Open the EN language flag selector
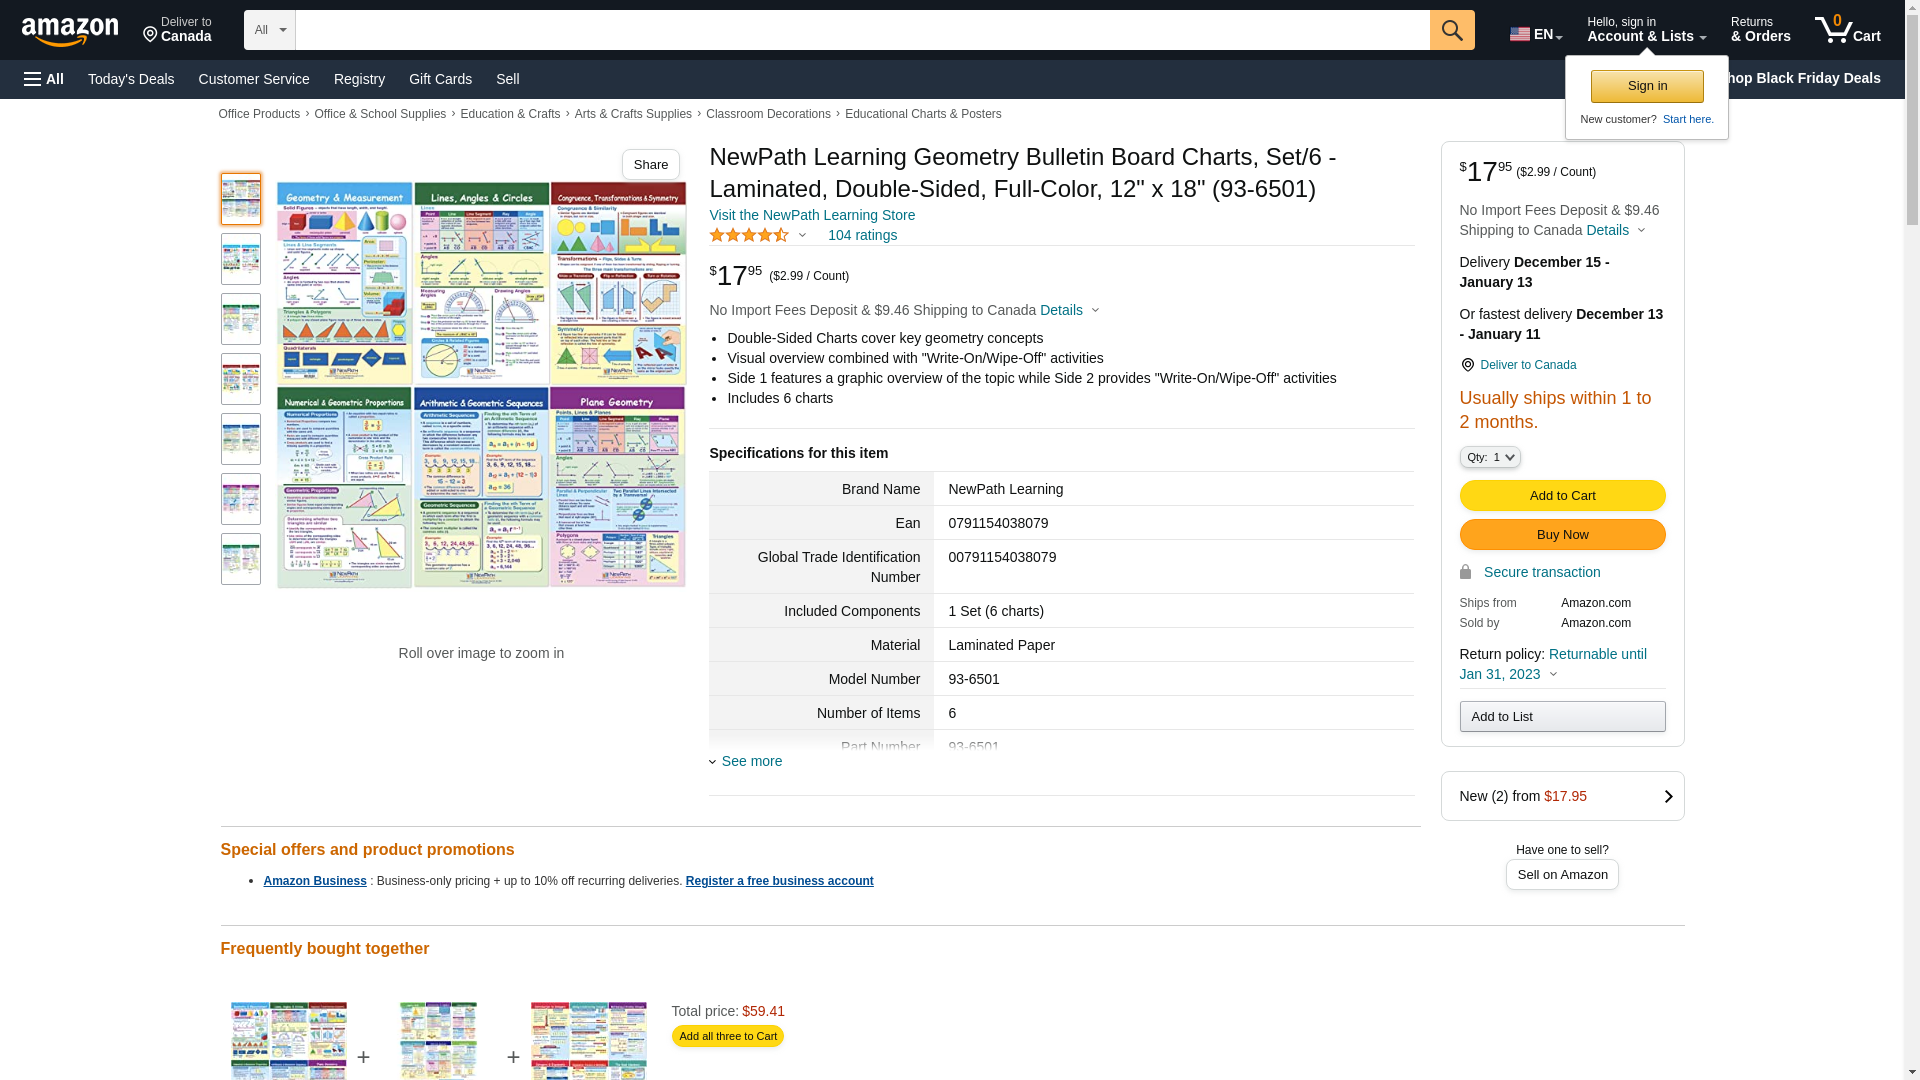The width and height of the screenshot is (1920, 1080). [1535, 34]
